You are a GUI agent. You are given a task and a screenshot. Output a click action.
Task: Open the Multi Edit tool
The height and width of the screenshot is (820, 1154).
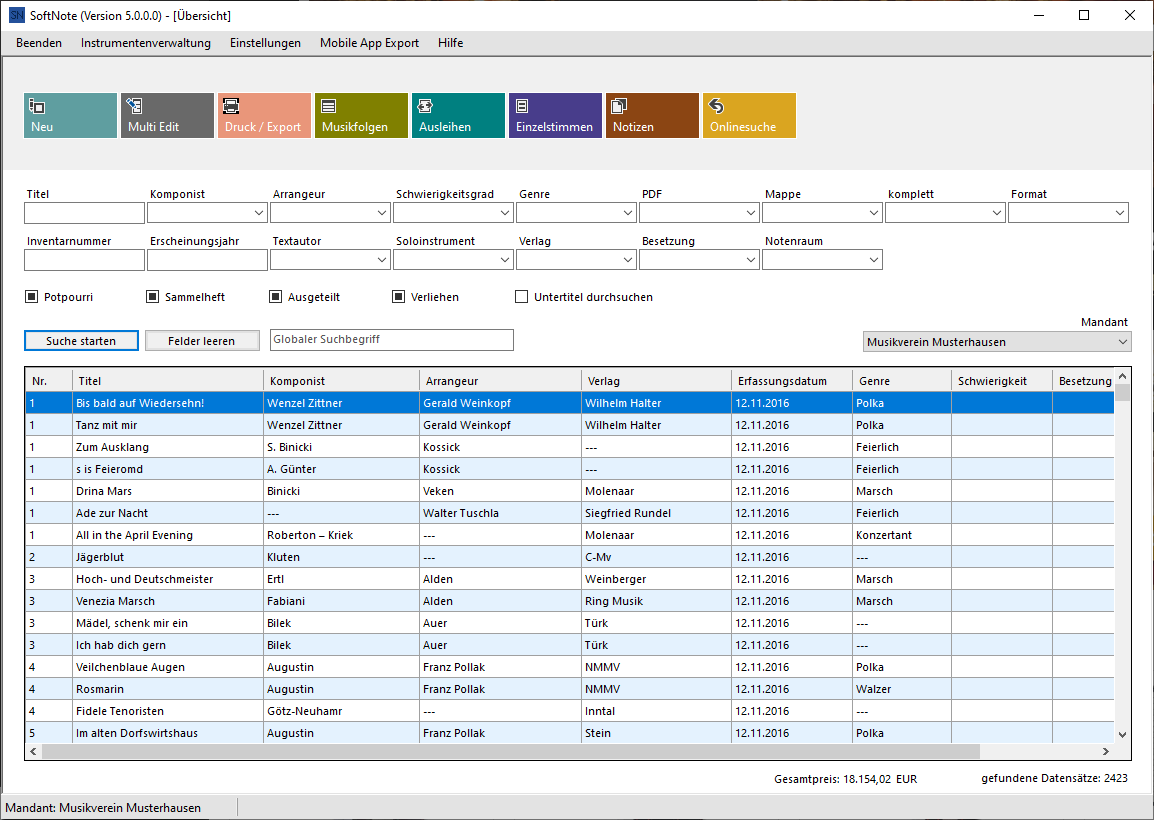[x=167, y=116]
